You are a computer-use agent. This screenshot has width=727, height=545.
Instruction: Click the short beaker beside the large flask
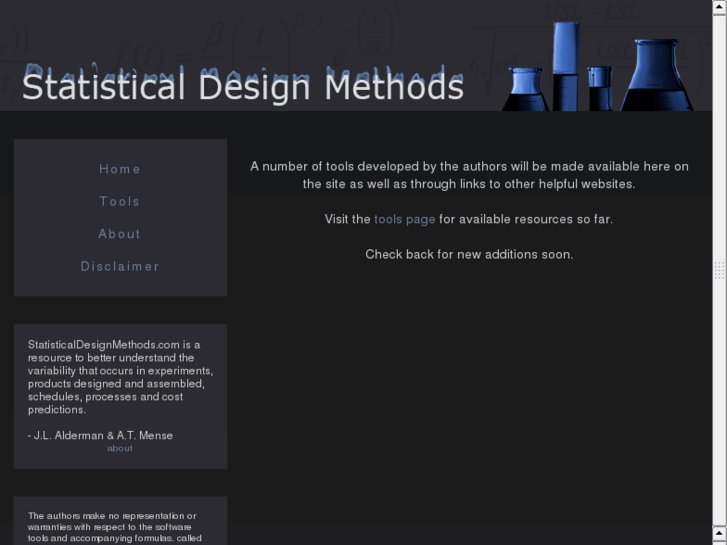pos(600,88)
